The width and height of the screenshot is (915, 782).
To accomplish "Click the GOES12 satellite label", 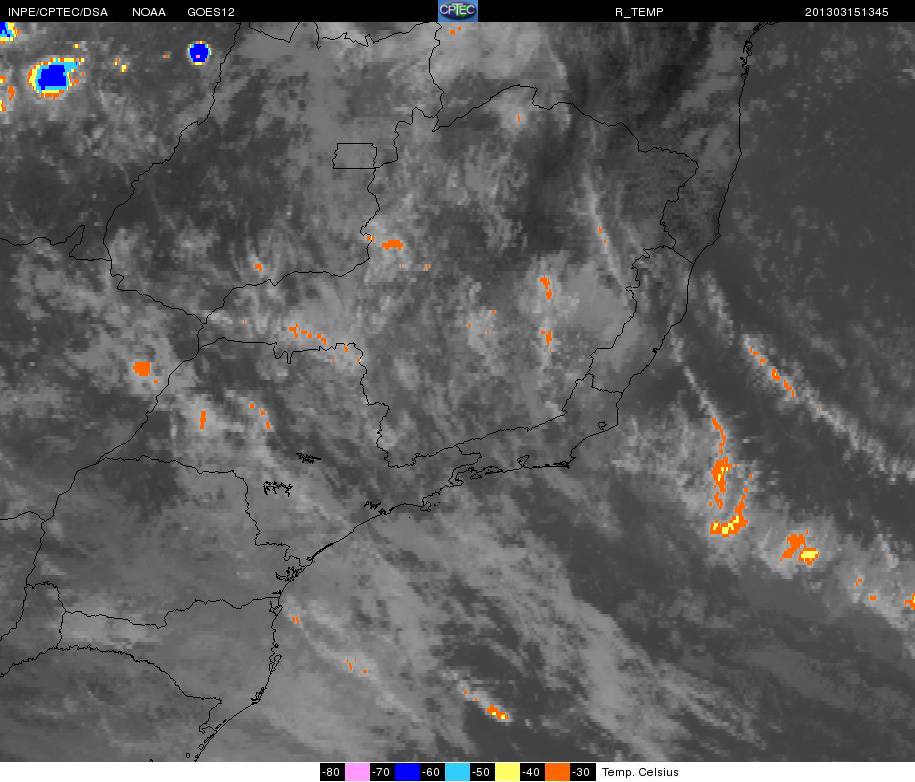I will point(211,12).
